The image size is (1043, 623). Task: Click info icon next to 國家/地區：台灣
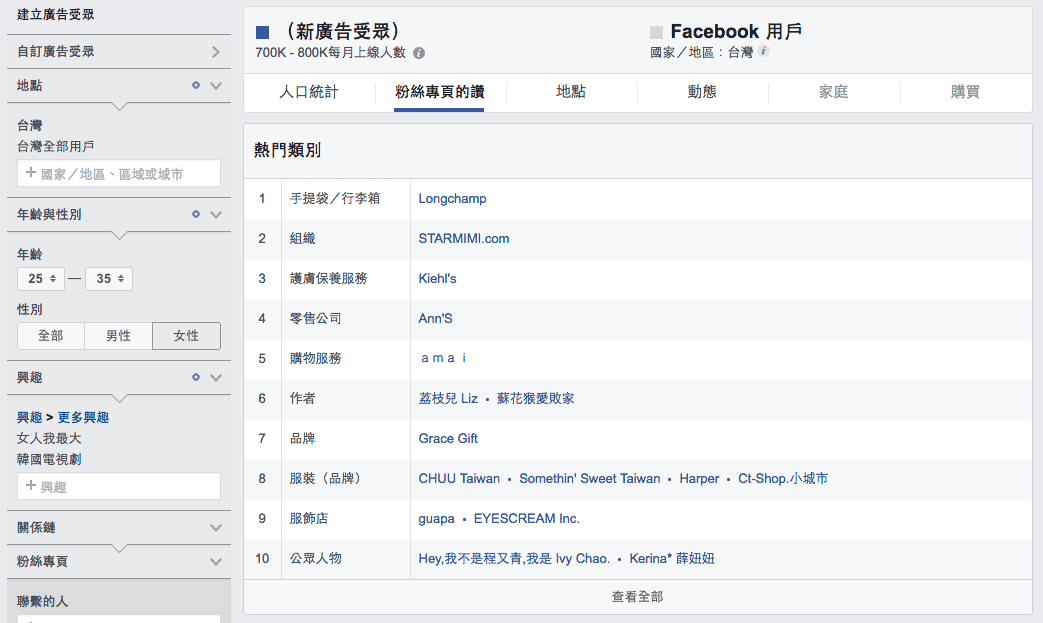pos(764,51)
